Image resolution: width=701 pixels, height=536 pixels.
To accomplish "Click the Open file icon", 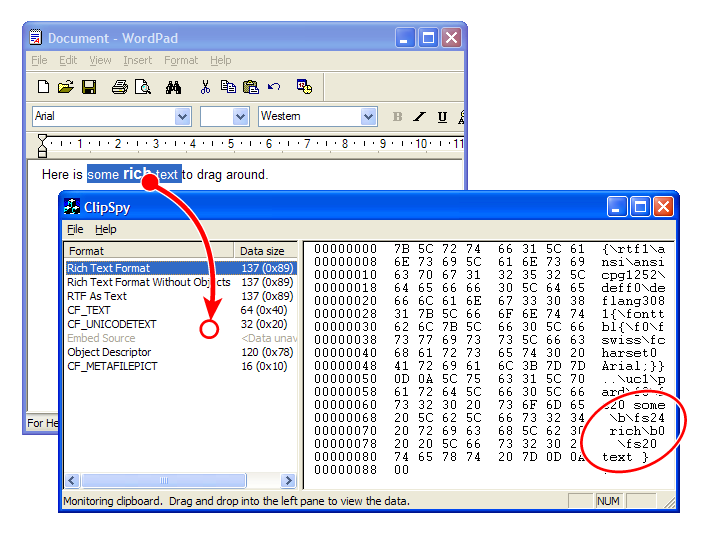I will pos(66,87).
